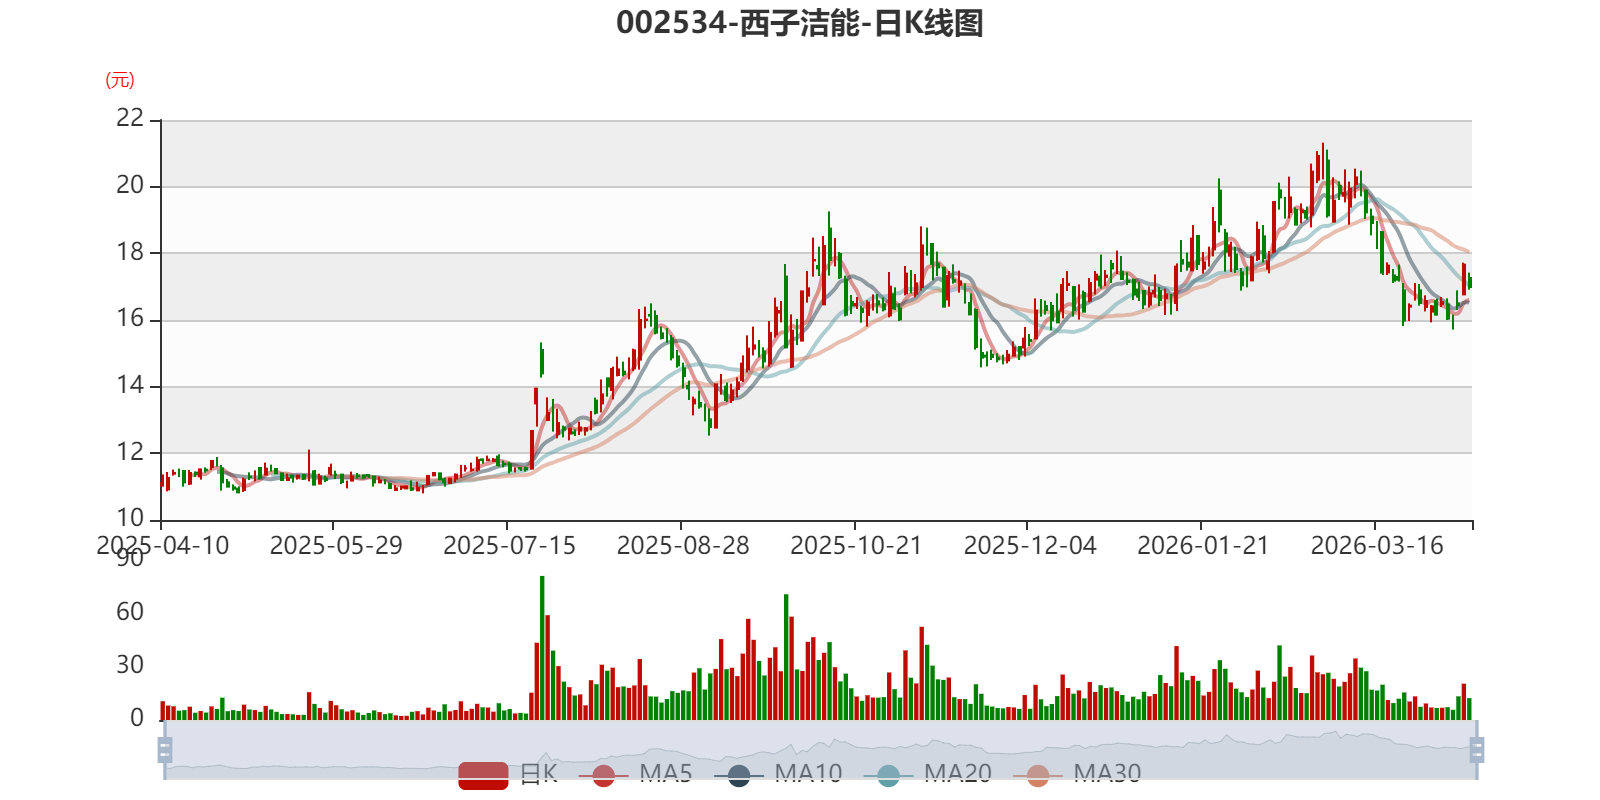1600x800 pixels.
Task: Click the left handle of the zoom slider
Action: point(165,749)
